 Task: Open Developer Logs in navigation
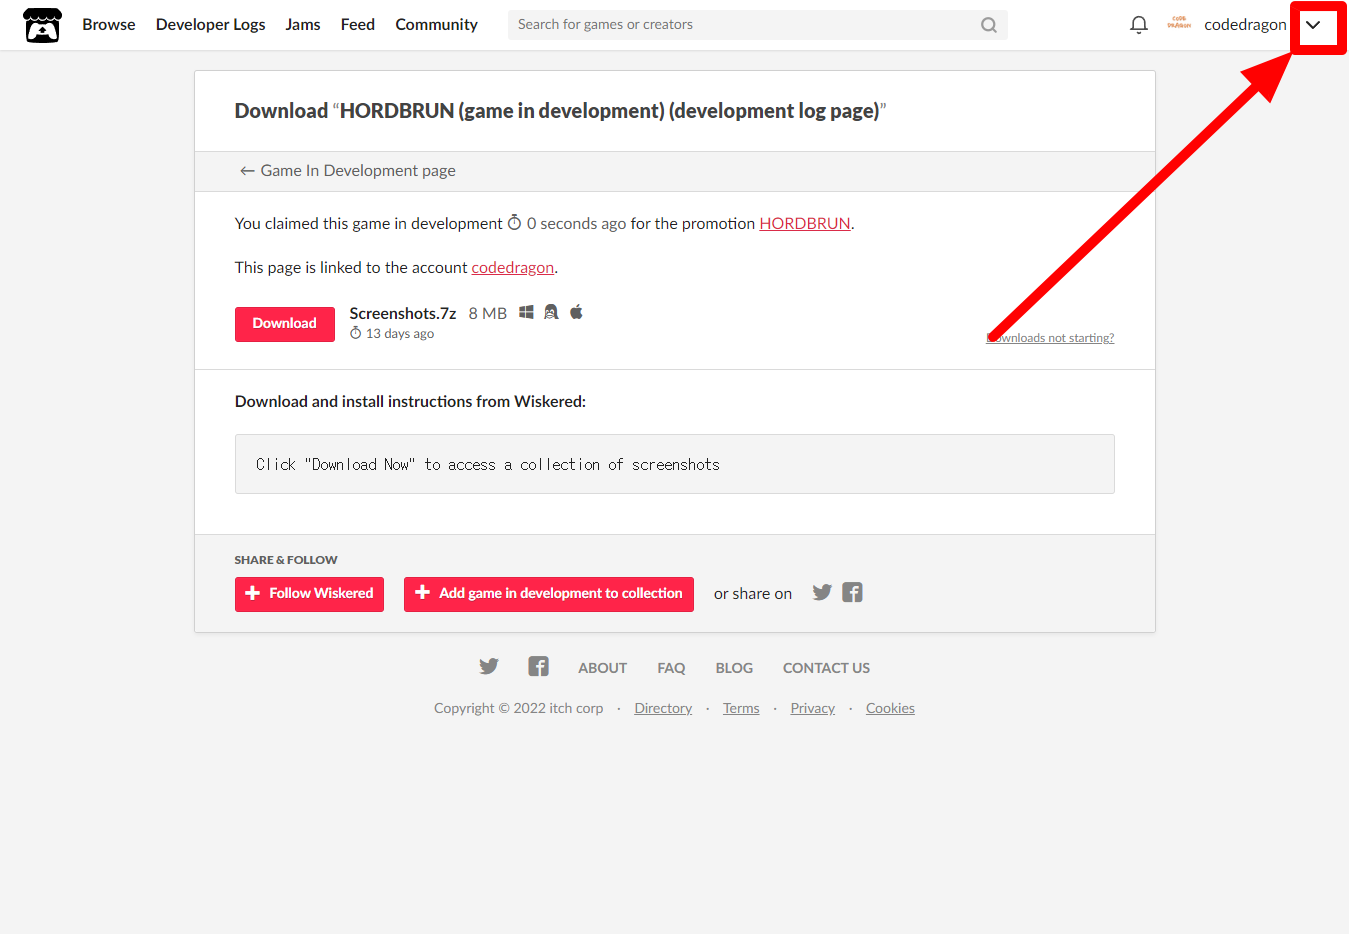pyautogui.click(x=210, y=25)
